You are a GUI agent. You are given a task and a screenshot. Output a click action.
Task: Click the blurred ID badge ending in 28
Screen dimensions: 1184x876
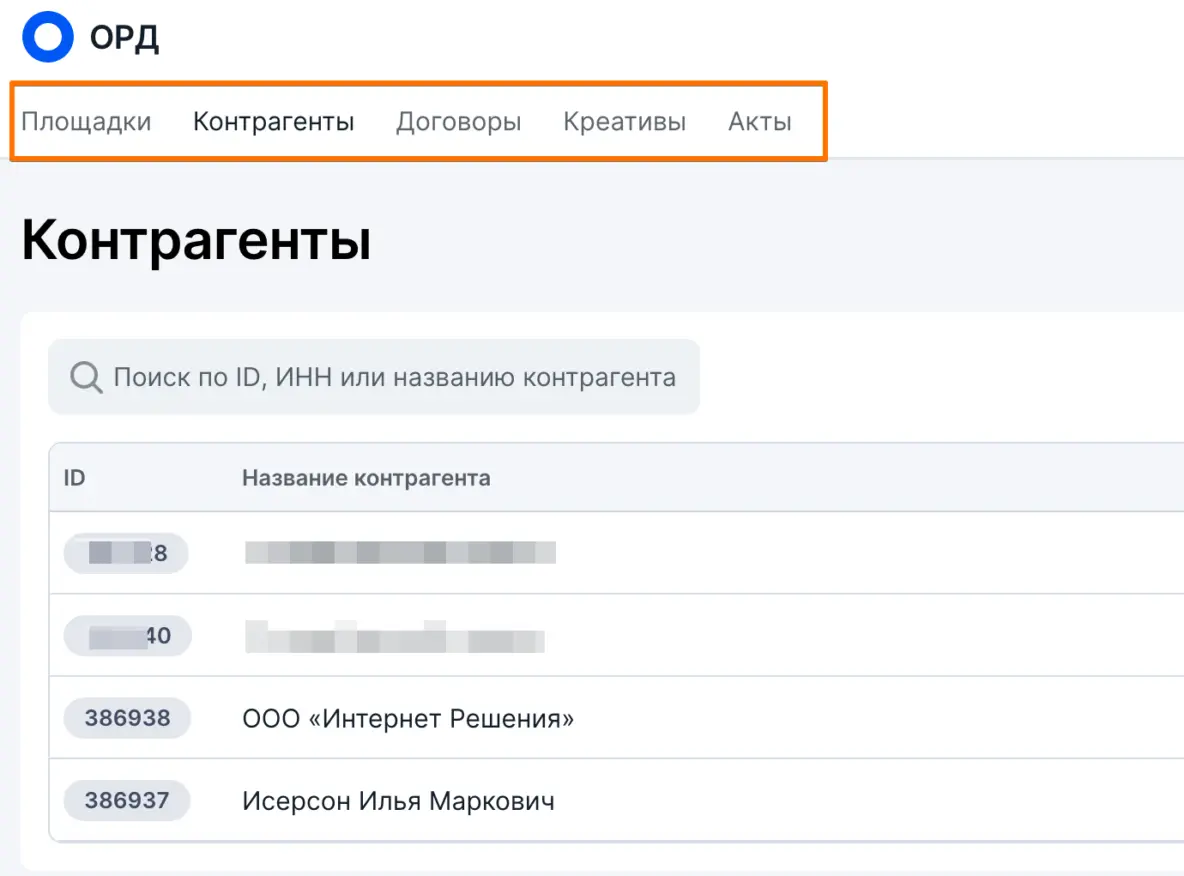[x=126, y=553]
